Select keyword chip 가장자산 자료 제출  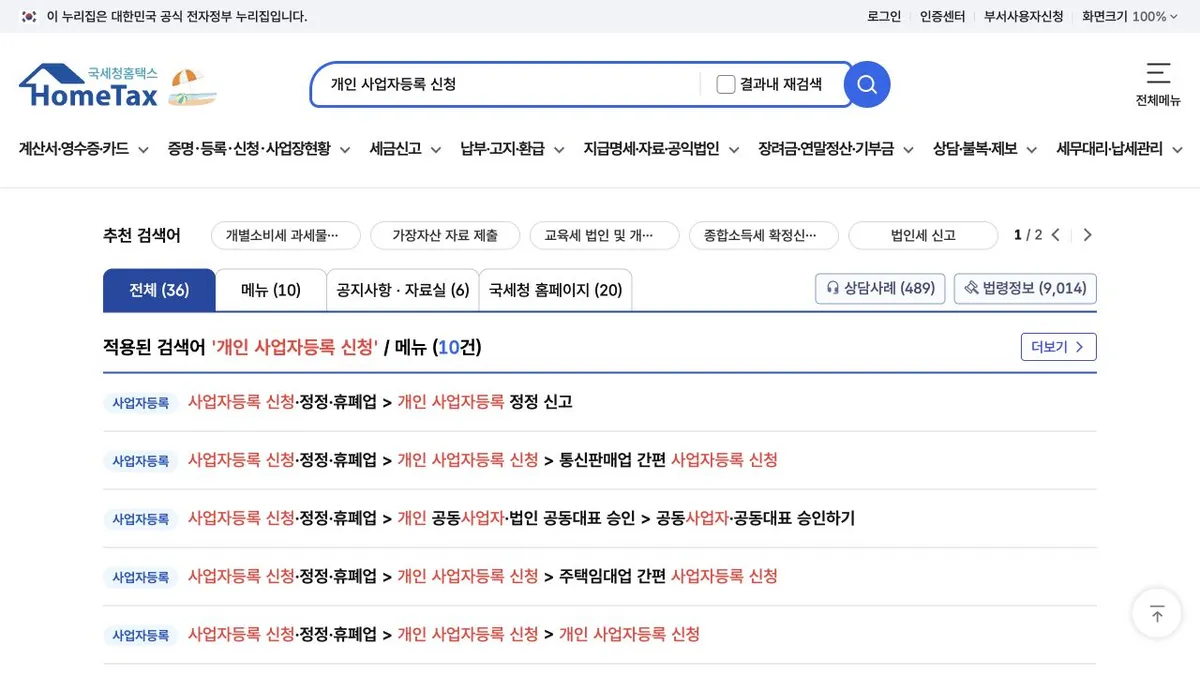coord(445,235)
